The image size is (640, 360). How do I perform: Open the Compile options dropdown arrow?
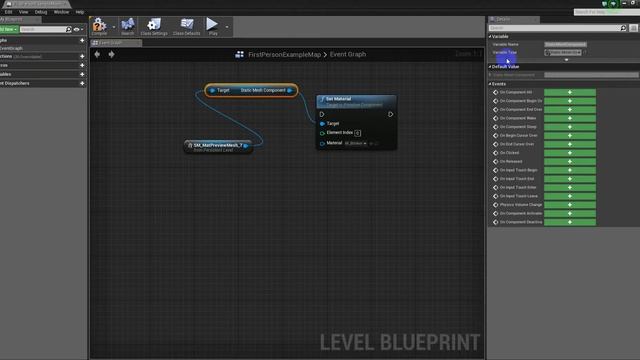[113, 27]
